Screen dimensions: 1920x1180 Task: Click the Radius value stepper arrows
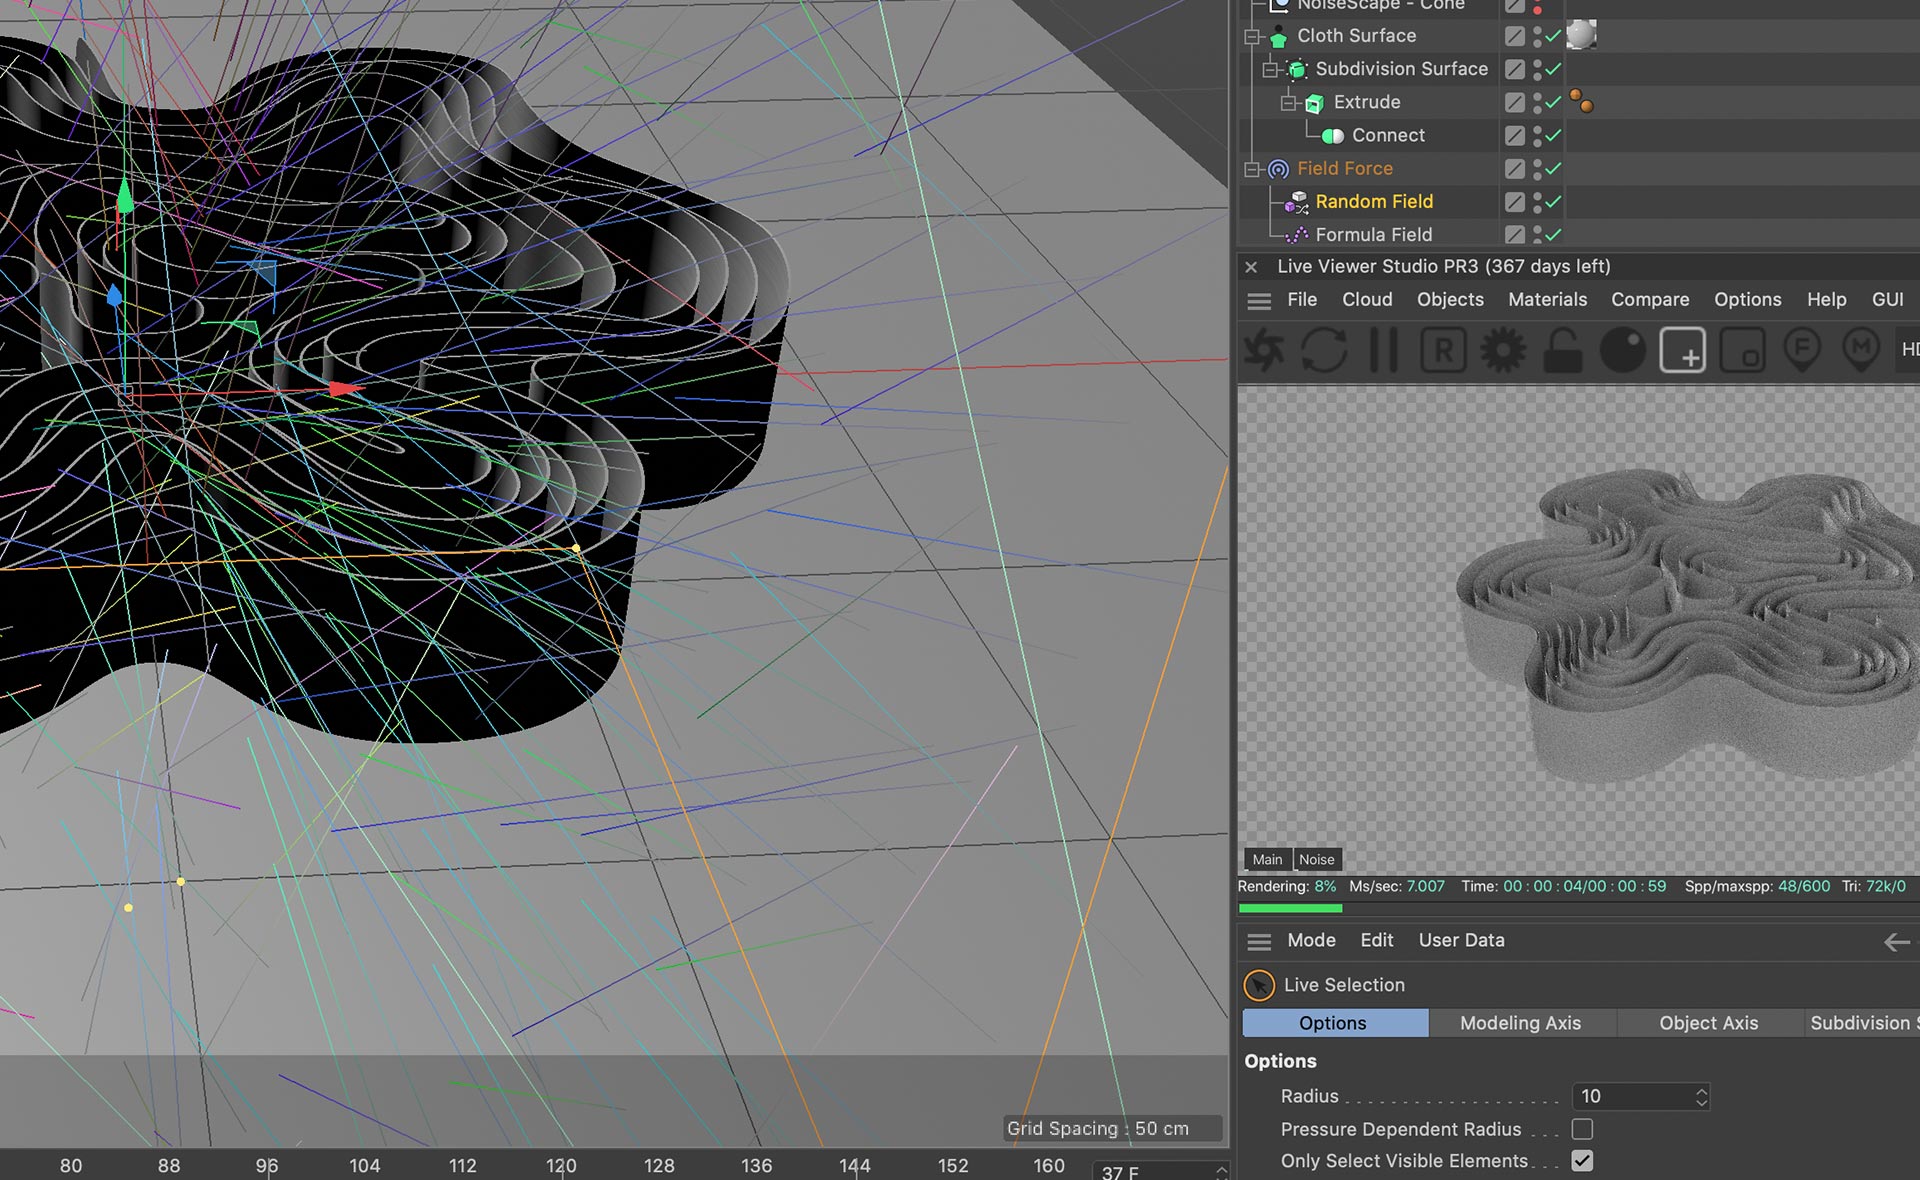(1701, 1097)
